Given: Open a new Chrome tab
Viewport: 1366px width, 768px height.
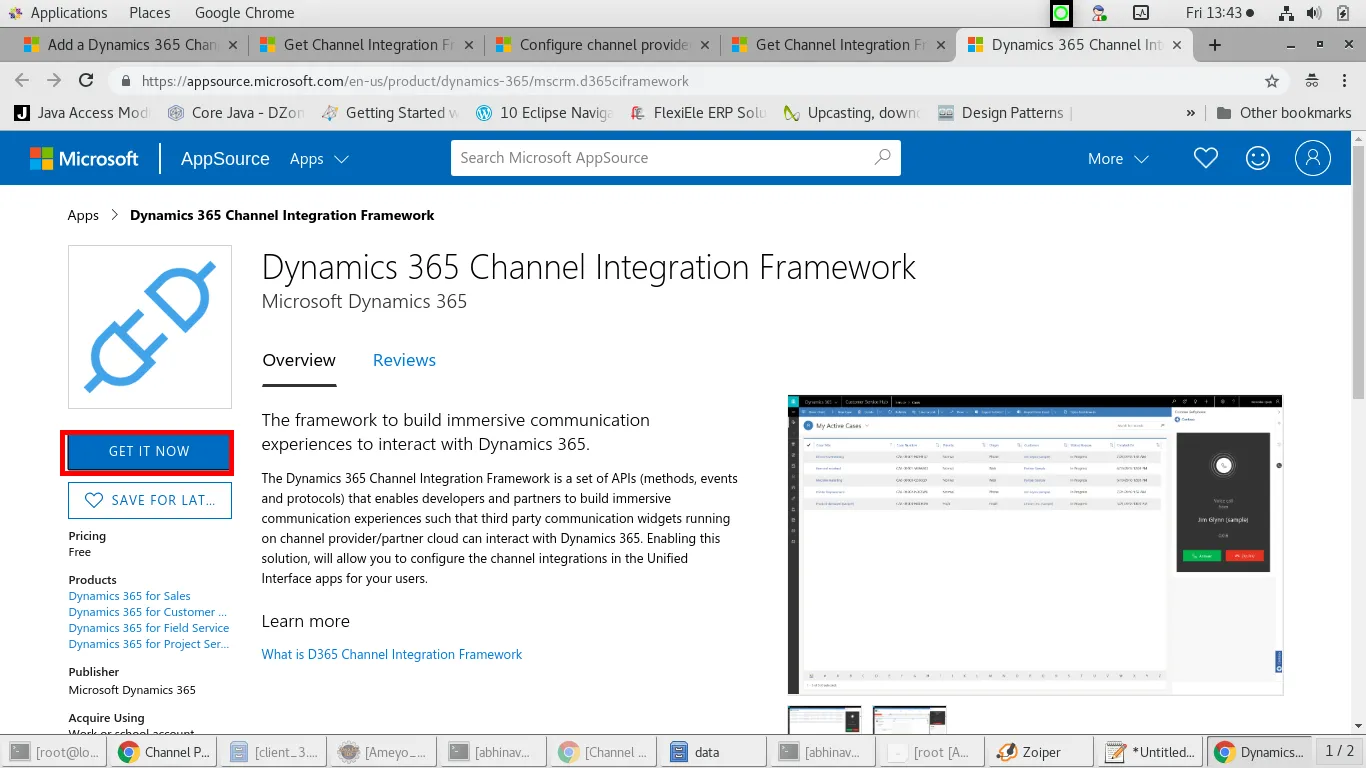Looking at the screenshot, I should tap(1215, 45).
